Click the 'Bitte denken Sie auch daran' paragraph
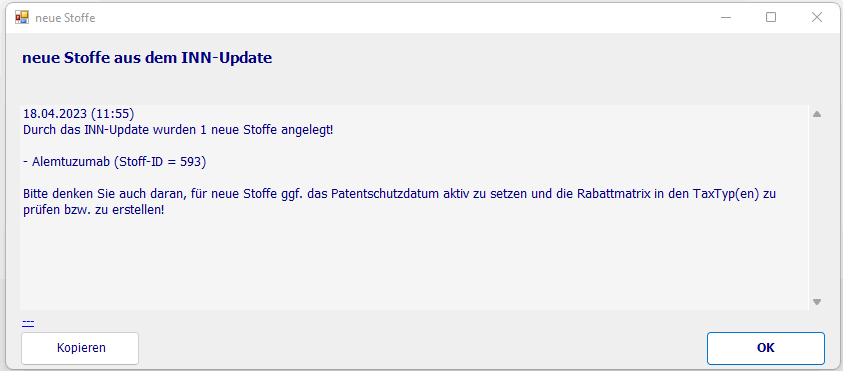843x371 pixels. 399,202
